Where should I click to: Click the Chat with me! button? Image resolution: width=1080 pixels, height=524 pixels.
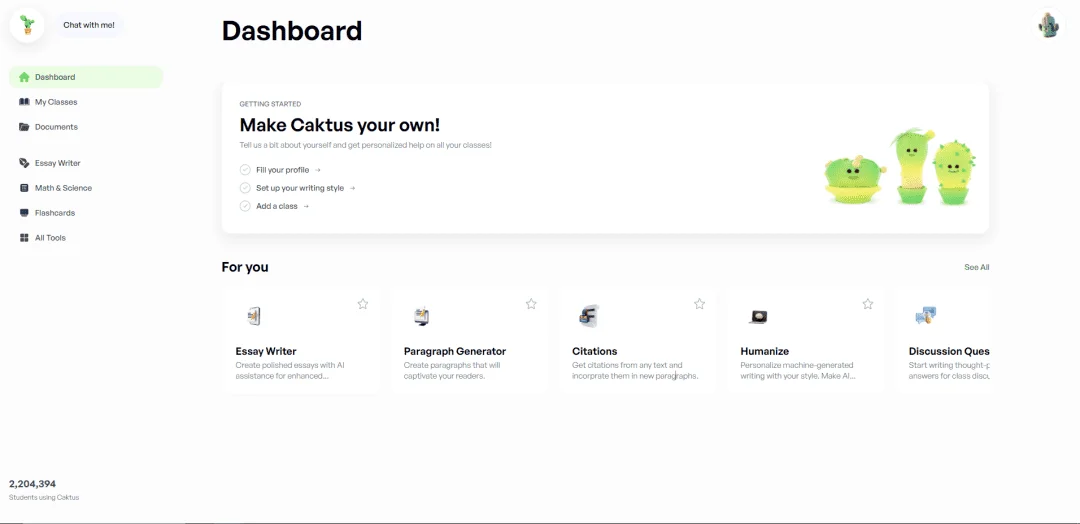click(89, 25)
